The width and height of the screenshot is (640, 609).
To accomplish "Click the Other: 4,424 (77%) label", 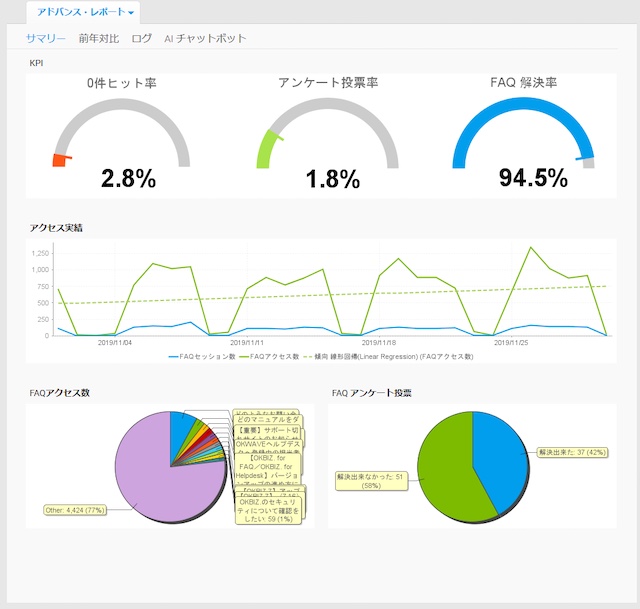I will pyautogui.click(x=76, y=509).
